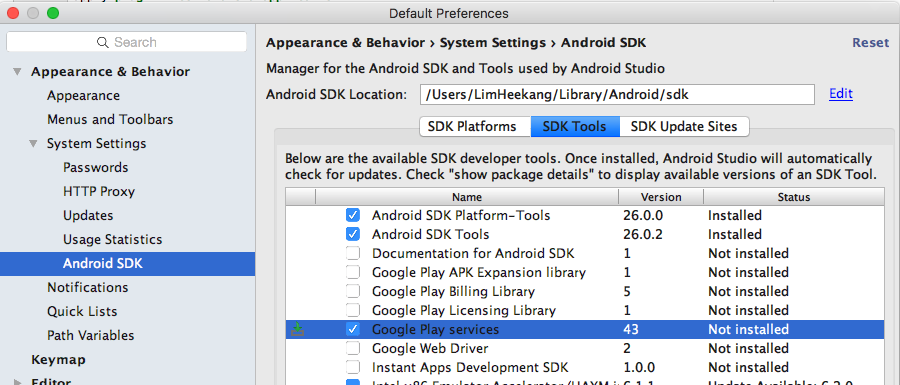This screenshot has width=900, height=385.
Task: Open Notifications settings
Action: [87, 287]
